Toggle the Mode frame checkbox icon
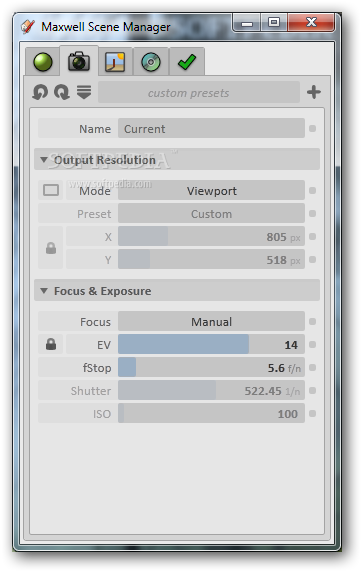This screenshot has width=362, height=572. click(x=51, y=190)
